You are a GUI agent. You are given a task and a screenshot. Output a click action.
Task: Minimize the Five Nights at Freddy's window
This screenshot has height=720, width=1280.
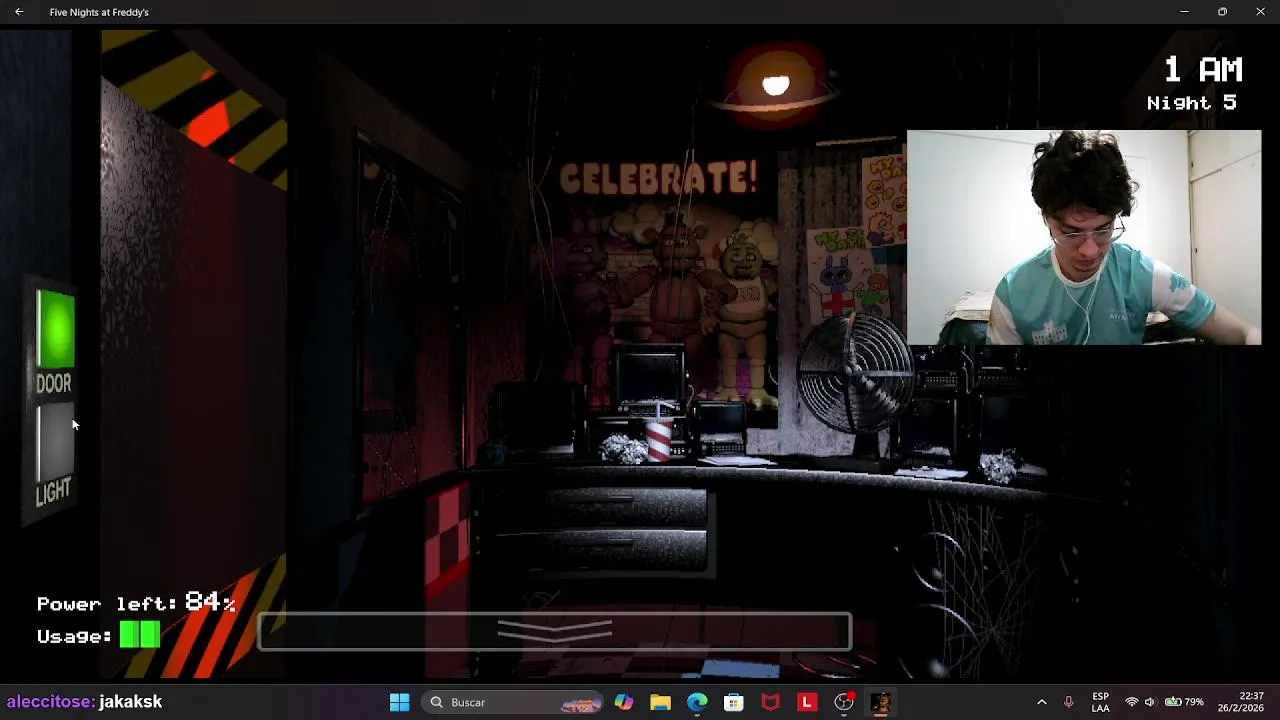pyautogui.click(x=1184, y=12)
